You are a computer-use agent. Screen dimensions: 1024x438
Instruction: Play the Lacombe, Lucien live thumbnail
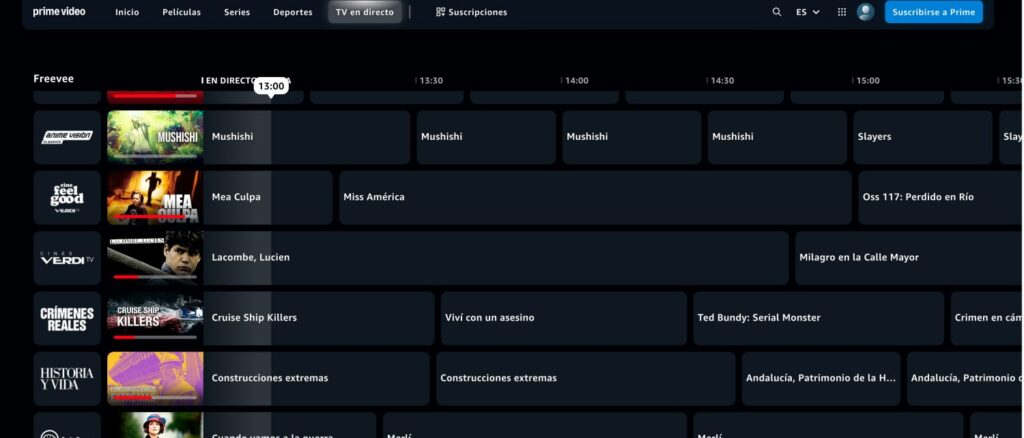click(155, 258)
